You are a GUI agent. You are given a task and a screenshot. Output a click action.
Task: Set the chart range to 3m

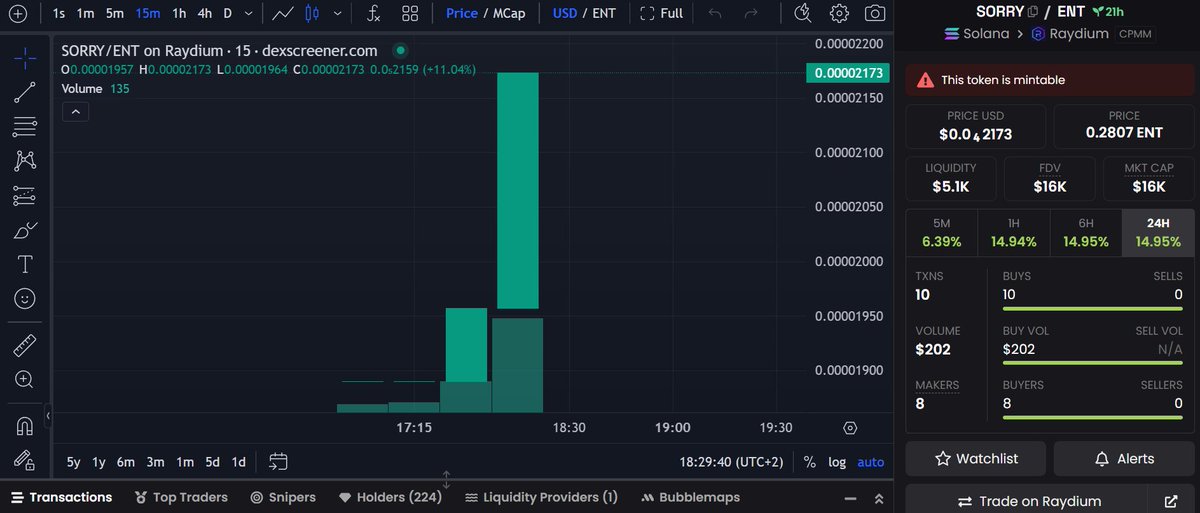[x=155, y=462]
